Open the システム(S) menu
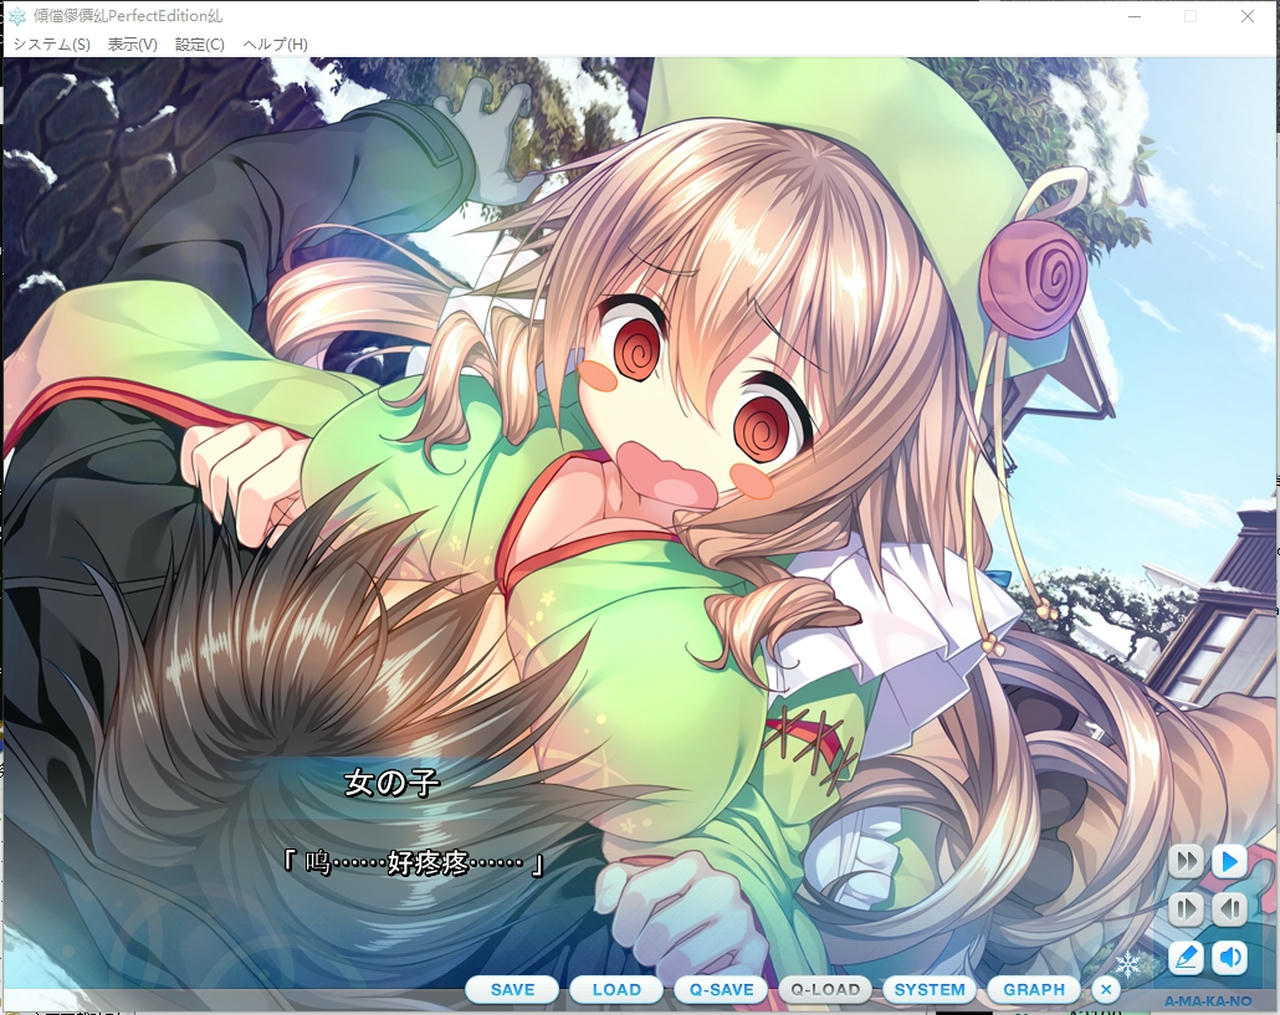The image size is (1280, 1015). pos(51,44)
